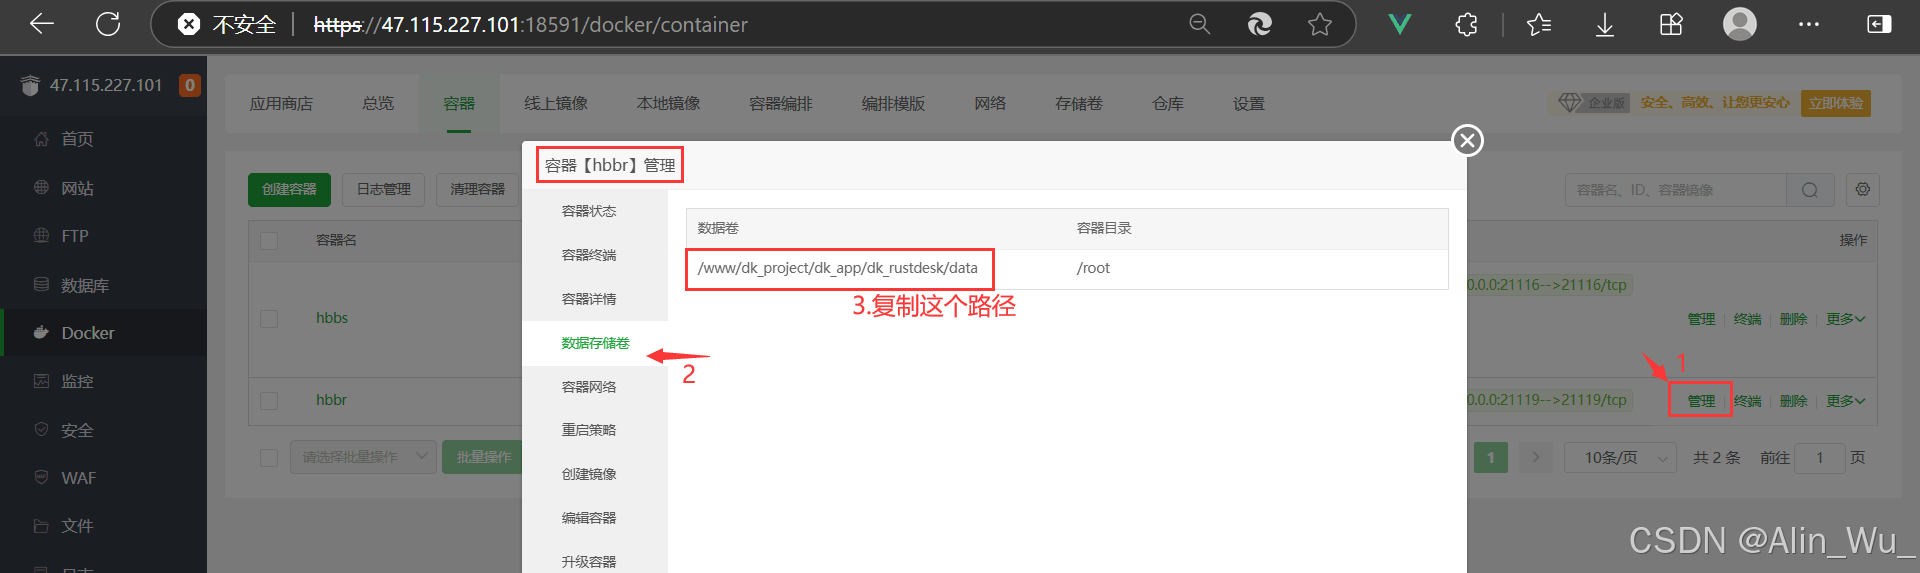Image resolution: width=1920 pixels, height=573 pixels.
Task: Click the green 创建容器 button
Action: pos(289,189)
